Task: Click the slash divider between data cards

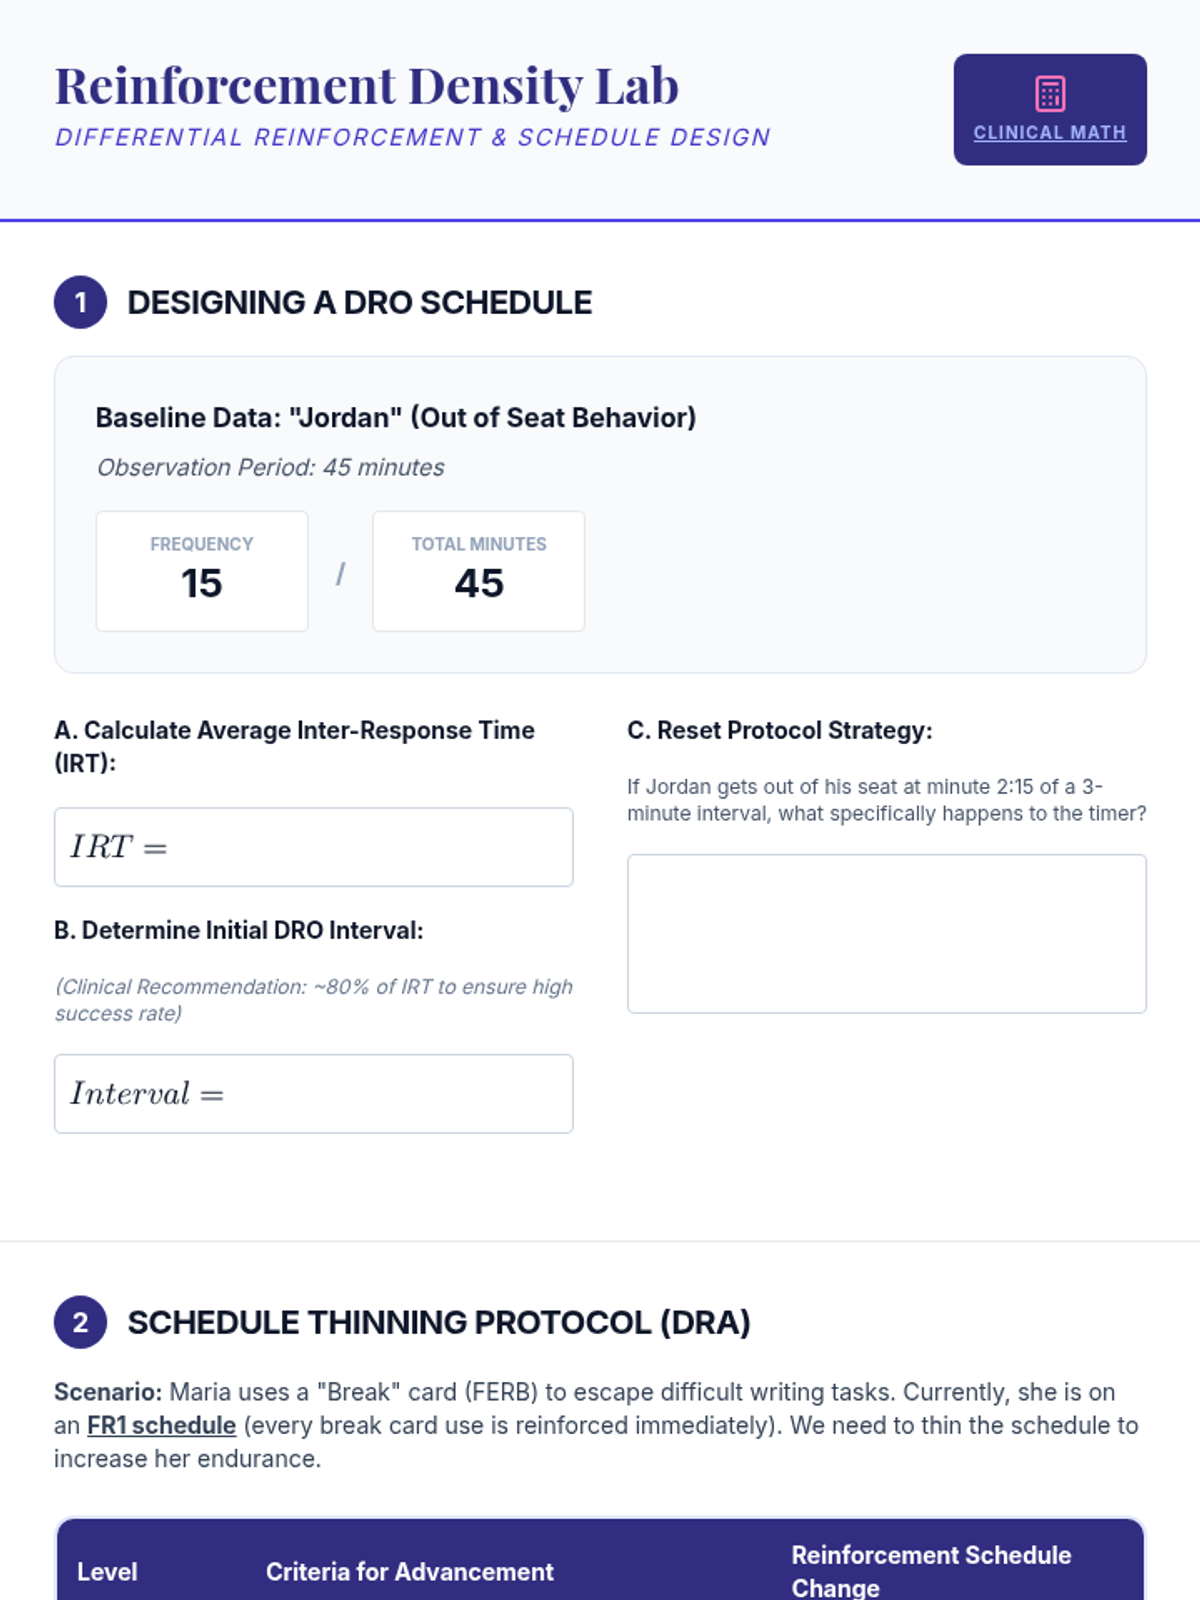Action: click(340, 573)
